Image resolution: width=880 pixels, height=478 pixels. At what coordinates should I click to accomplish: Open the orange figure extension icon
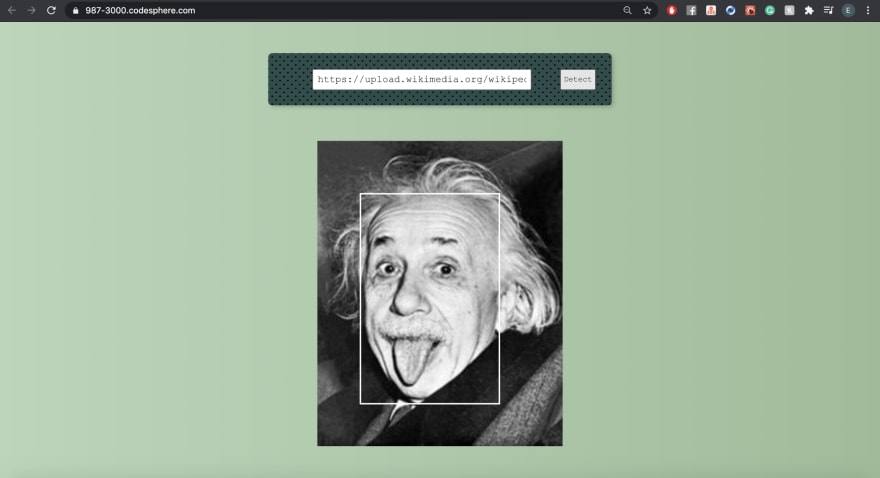(711, 10)
